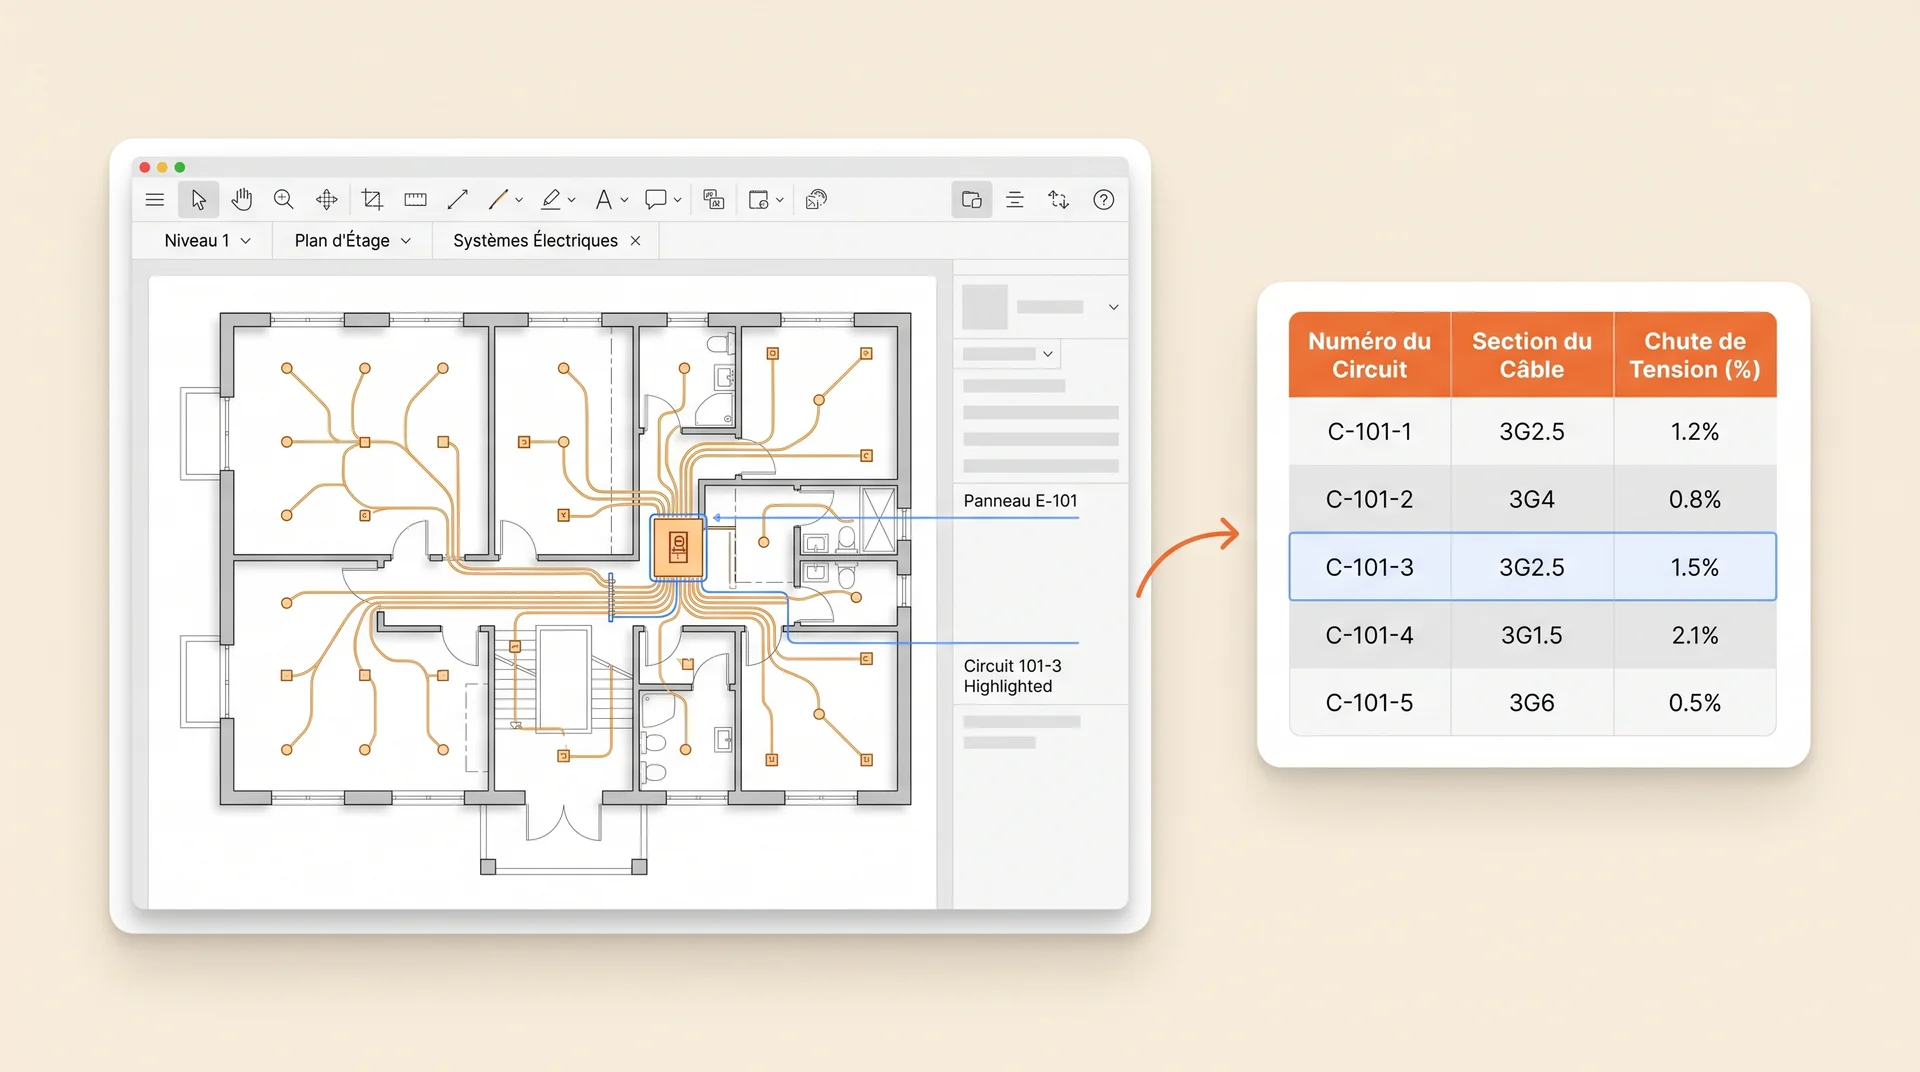This screenshot has height=1072, width=1920.
Task: Click the 2.1% voltage drop cell
Action: pos(1695,636)
